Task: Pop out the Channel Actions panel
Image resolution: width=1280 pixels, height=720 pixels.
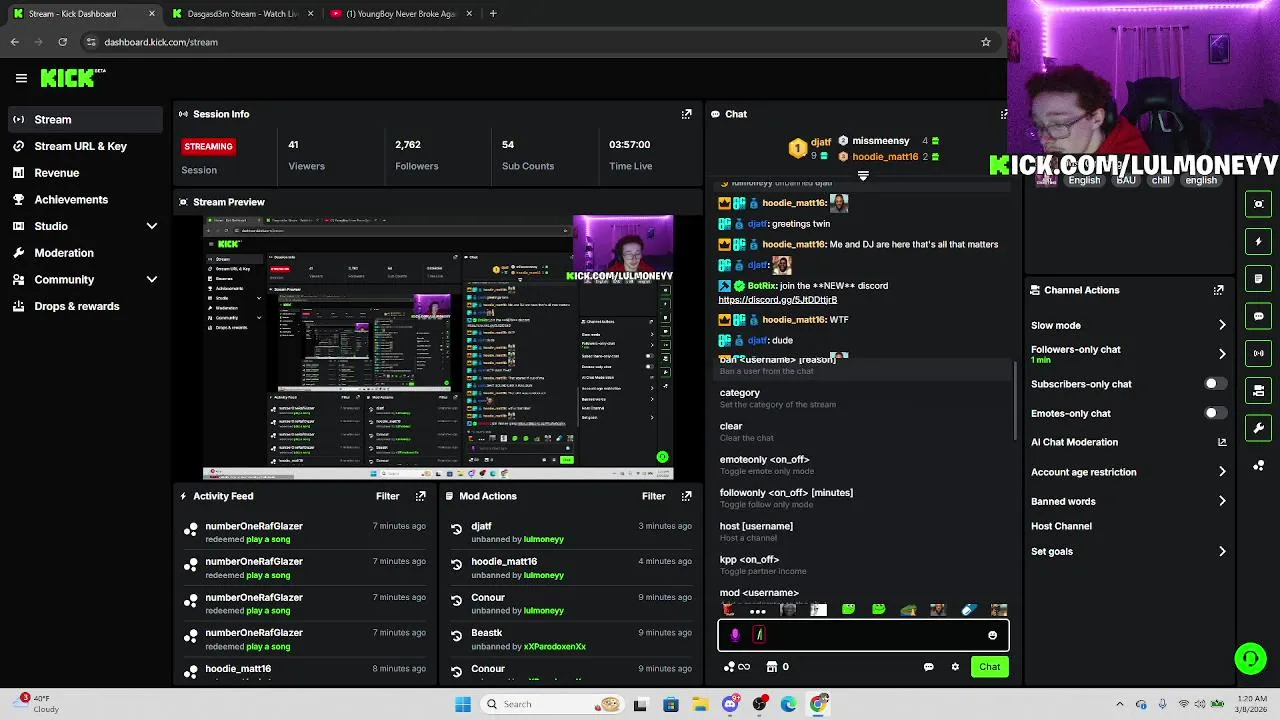Action: [1218, 290]
